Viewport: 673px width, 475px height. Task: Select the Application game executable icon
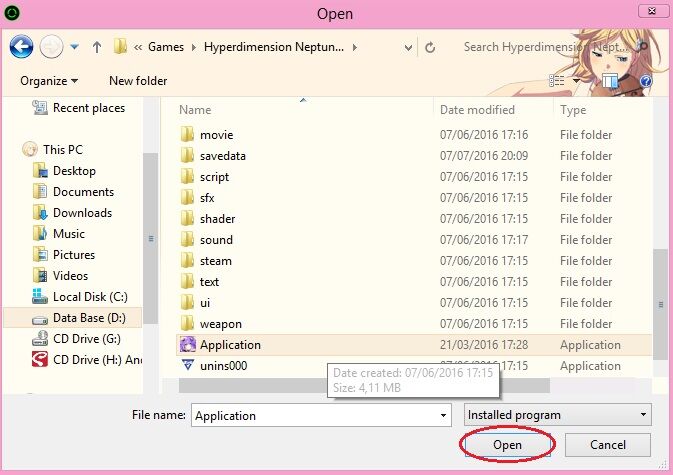pyautogui.click(x=188, y=345)
